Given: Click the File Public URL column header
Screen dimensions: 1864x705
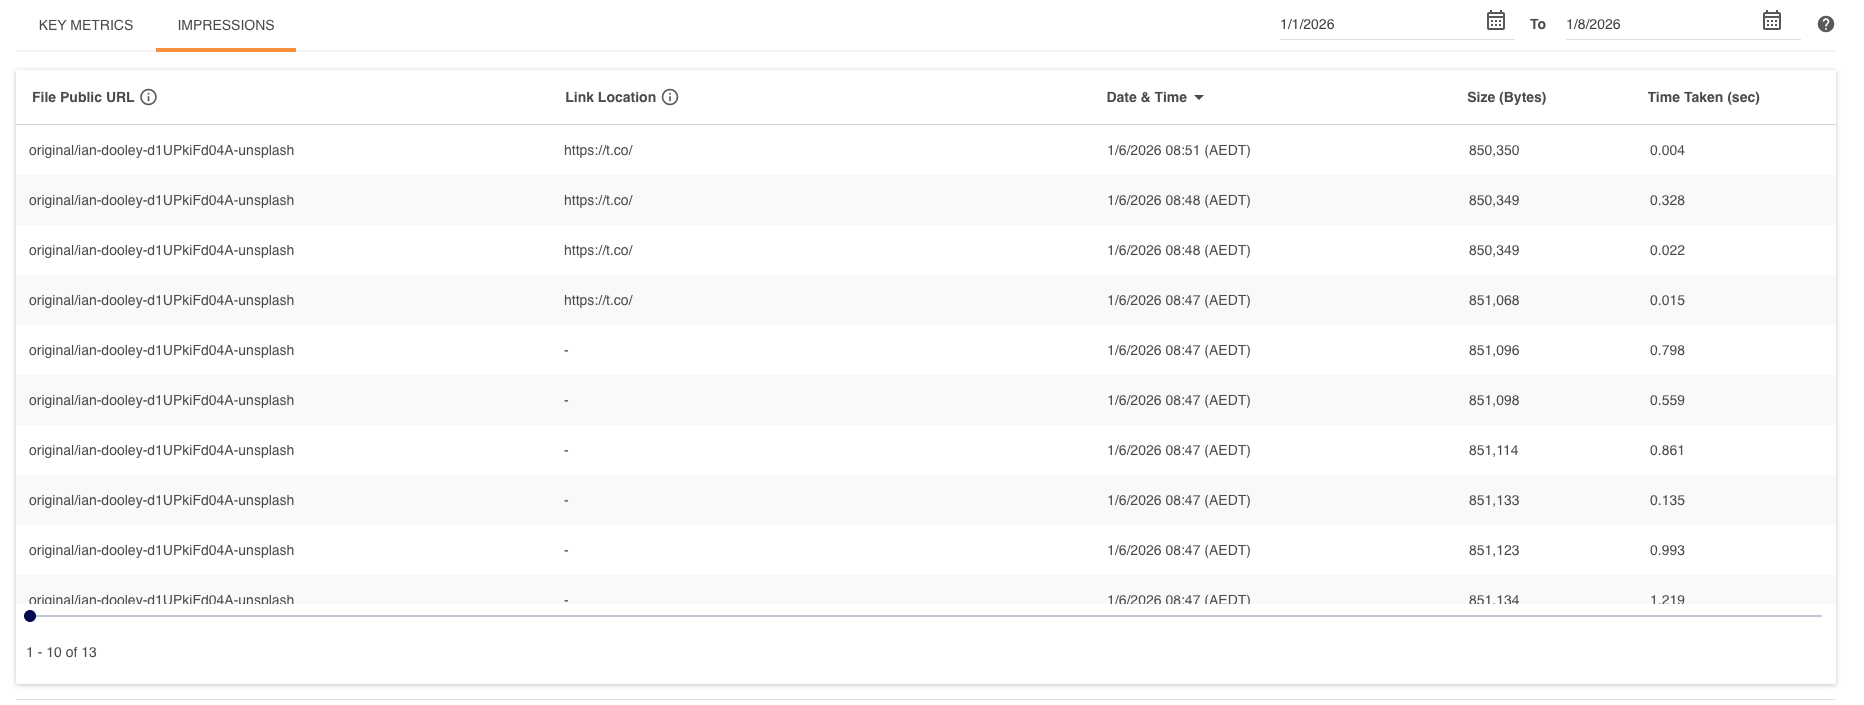Looking at the screenshot, I should tap(83, 97).
